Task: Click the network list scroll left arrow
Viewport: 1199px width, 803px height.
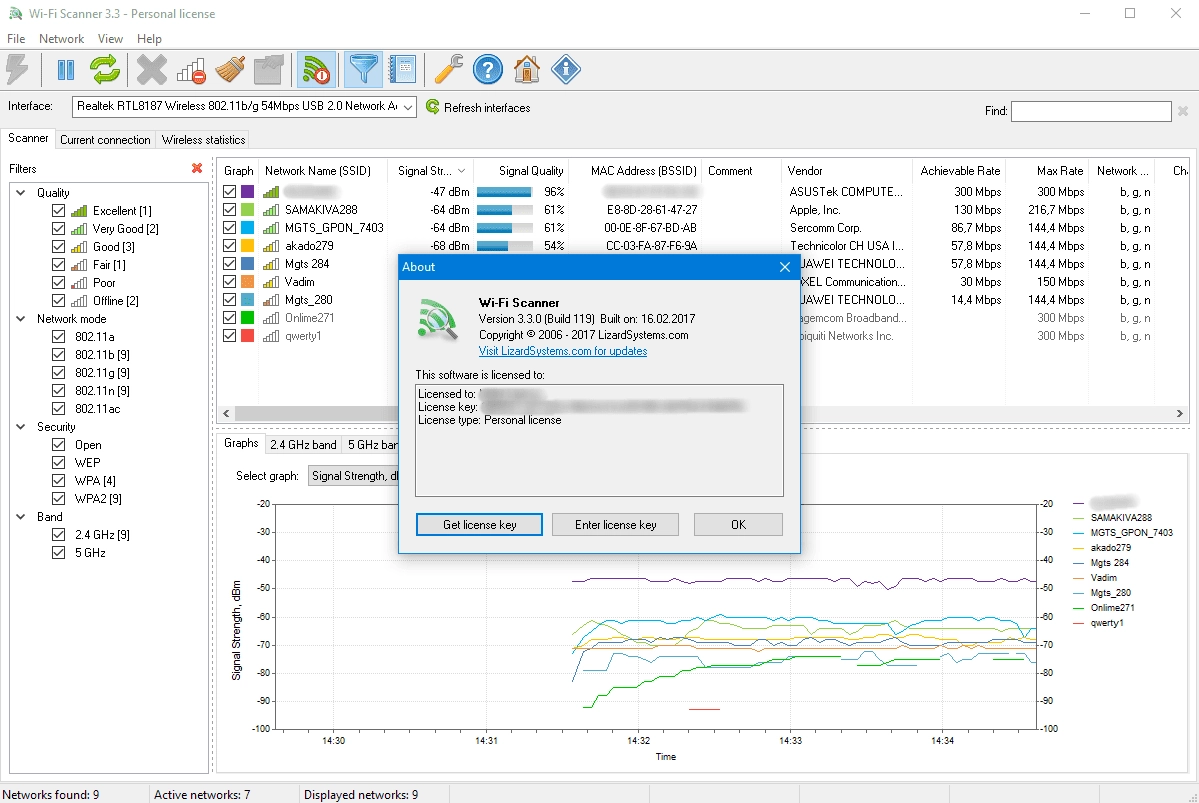Action: 226,413
